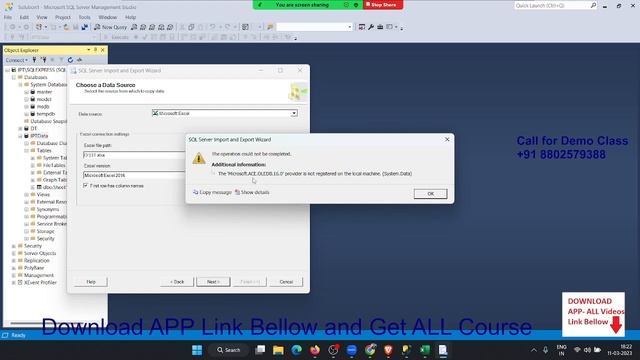This screenshot has width=640, height=360.
Task: Show hidden system tray icons
Action: click(x=533, y=350)
